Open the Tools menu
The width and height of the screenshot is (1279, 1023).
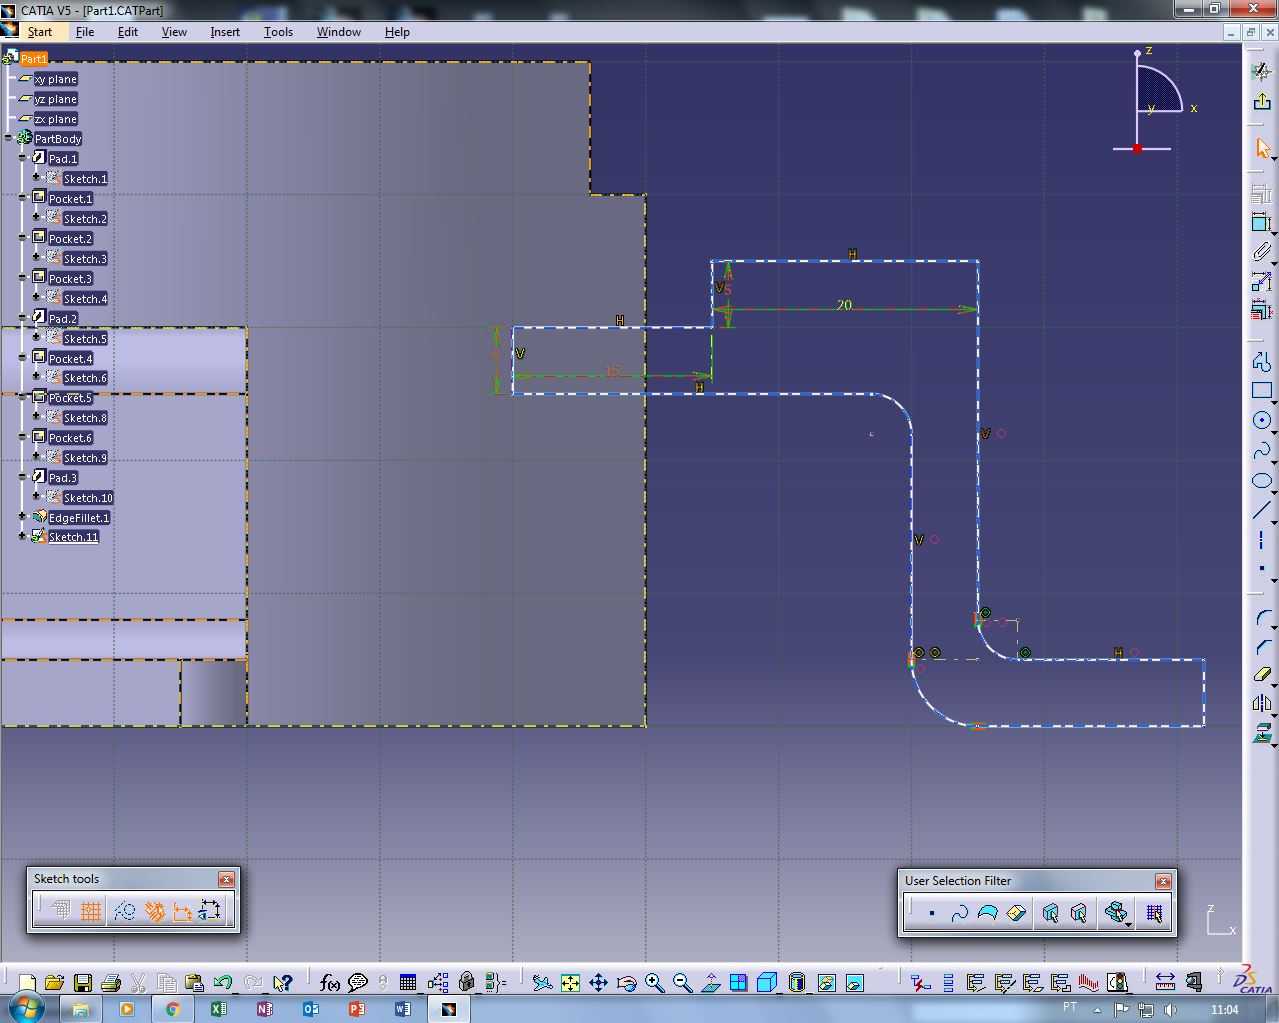[278, 32]
